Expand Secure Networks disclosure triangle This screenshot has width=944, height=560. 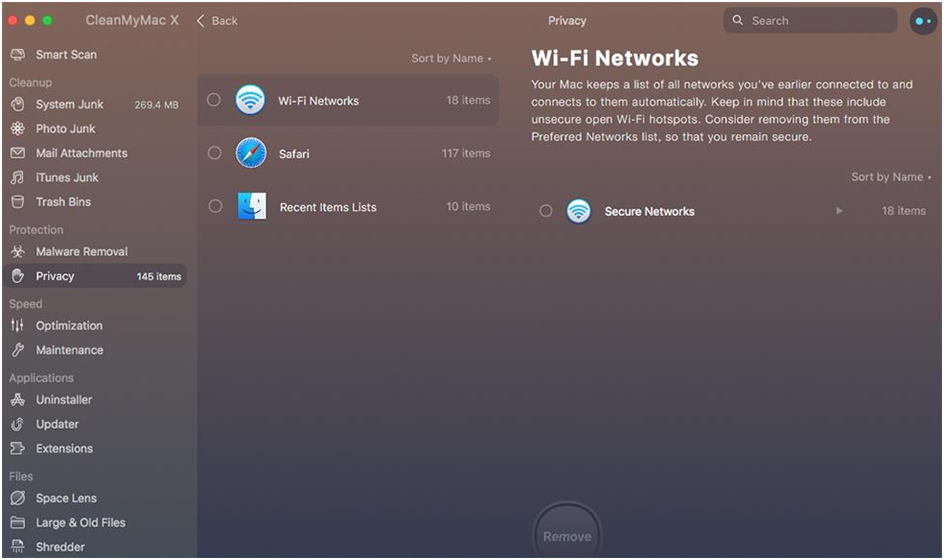[839, 211]
